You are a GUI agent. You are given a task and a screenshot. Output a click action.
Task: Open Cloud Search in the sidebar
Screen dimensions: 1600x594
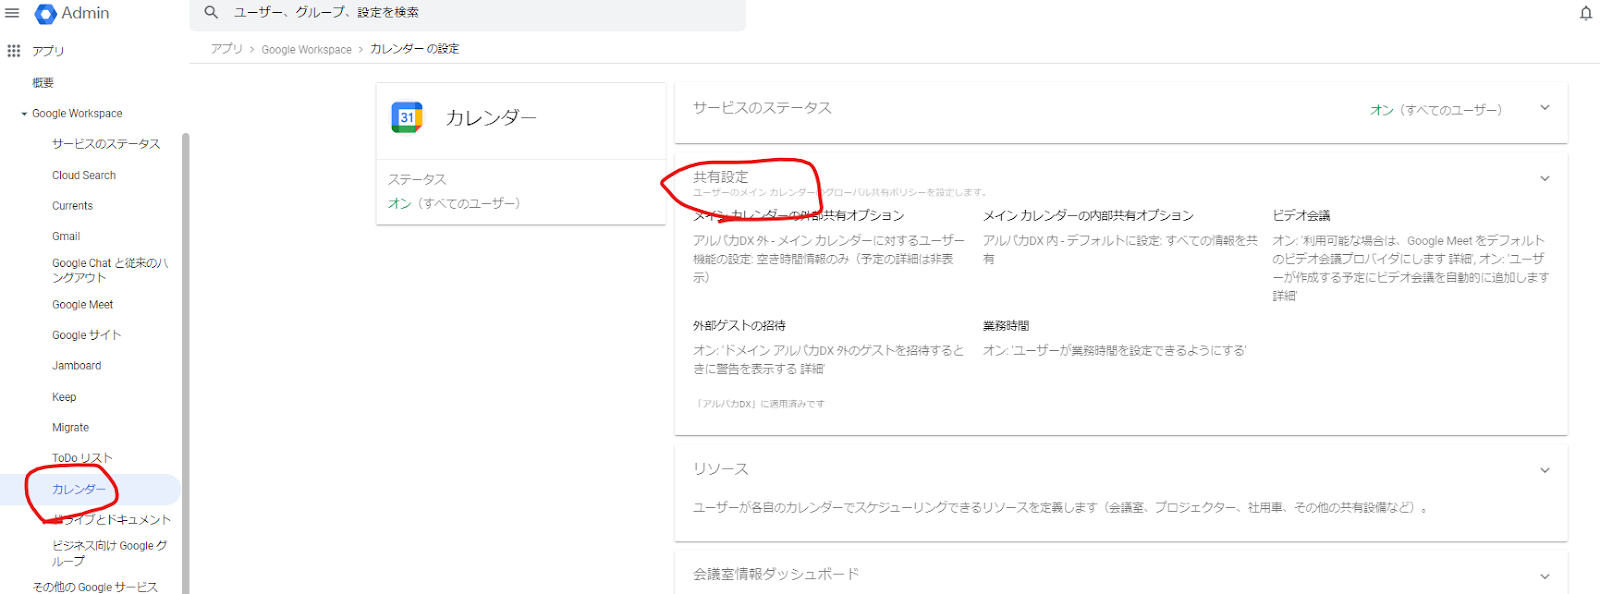click(x=84, y=175)
